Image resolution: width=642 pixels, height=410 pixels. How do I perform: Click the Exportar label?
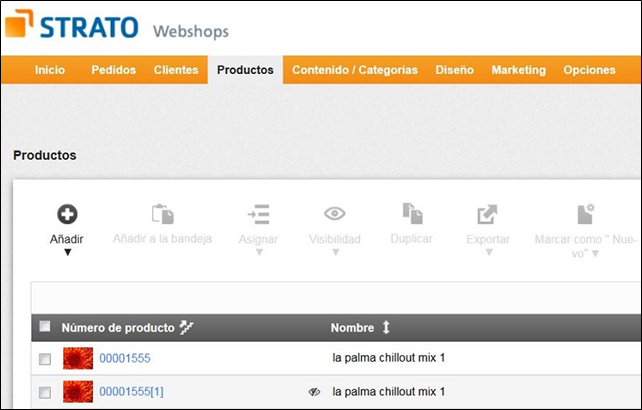point(488,239)
